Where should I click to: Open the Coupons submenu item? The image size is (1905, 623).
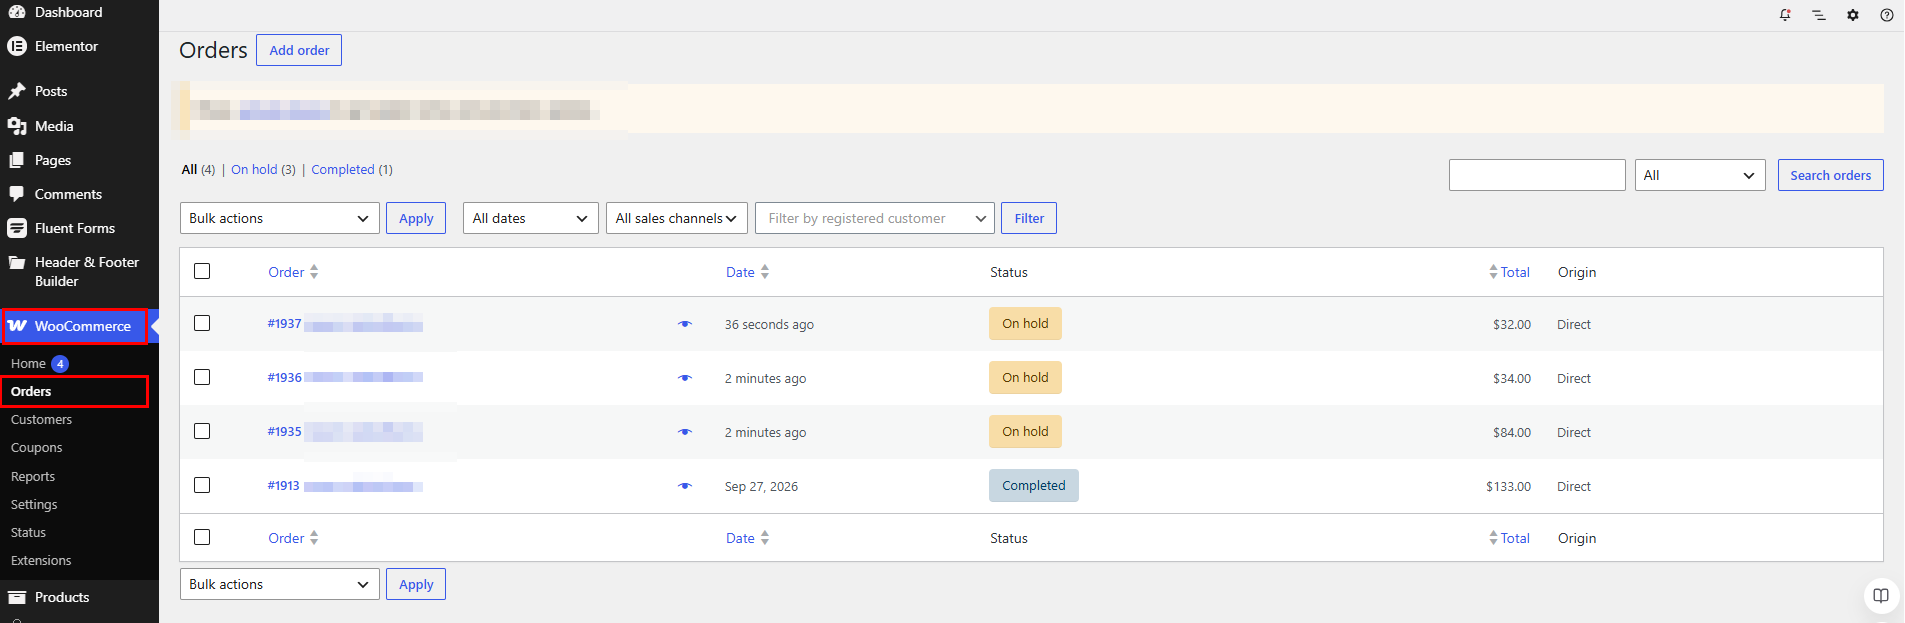pyautogui.click(x=36, y=448)
